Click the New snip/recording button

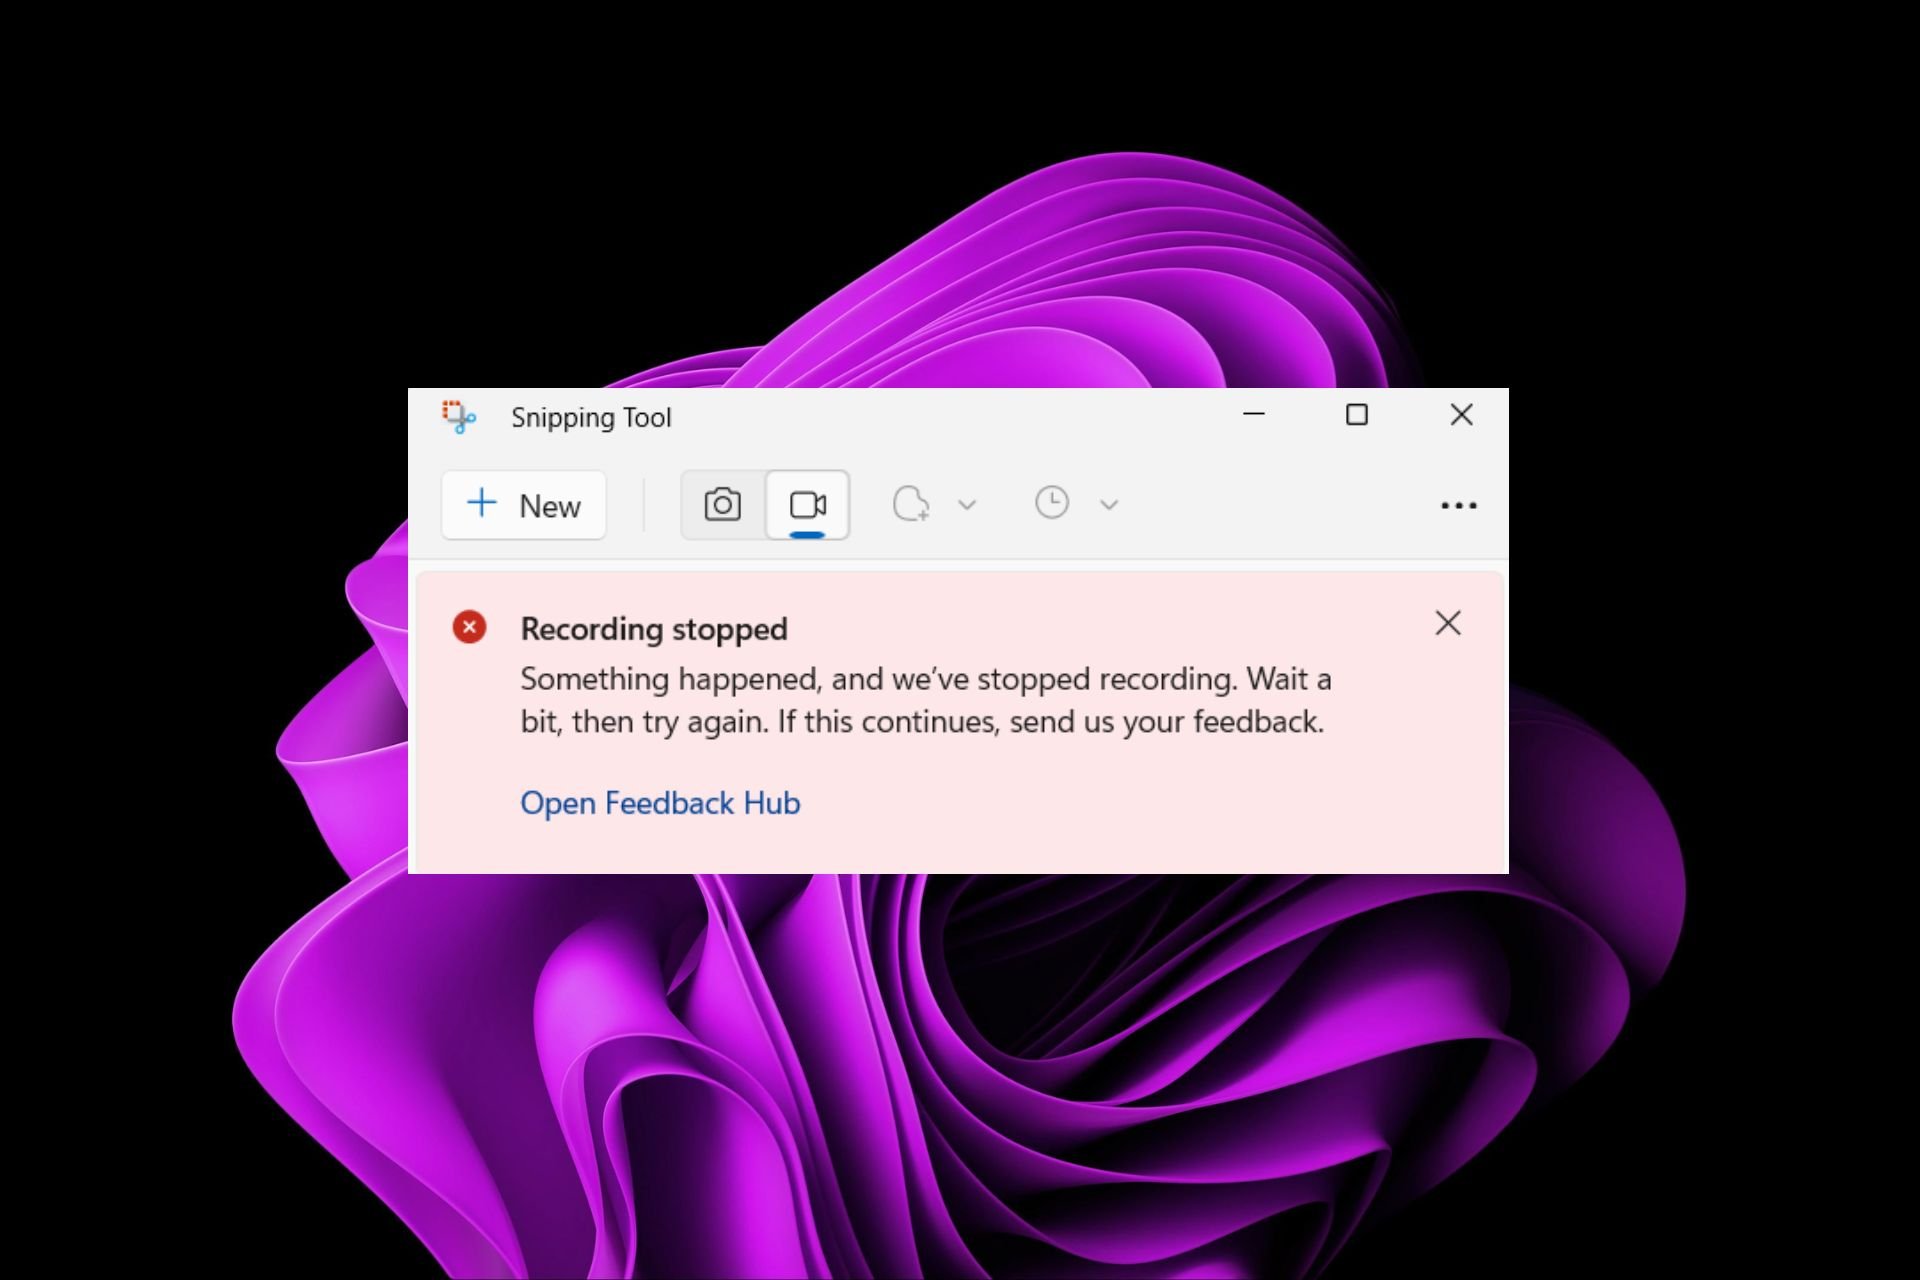pos(523,504)
